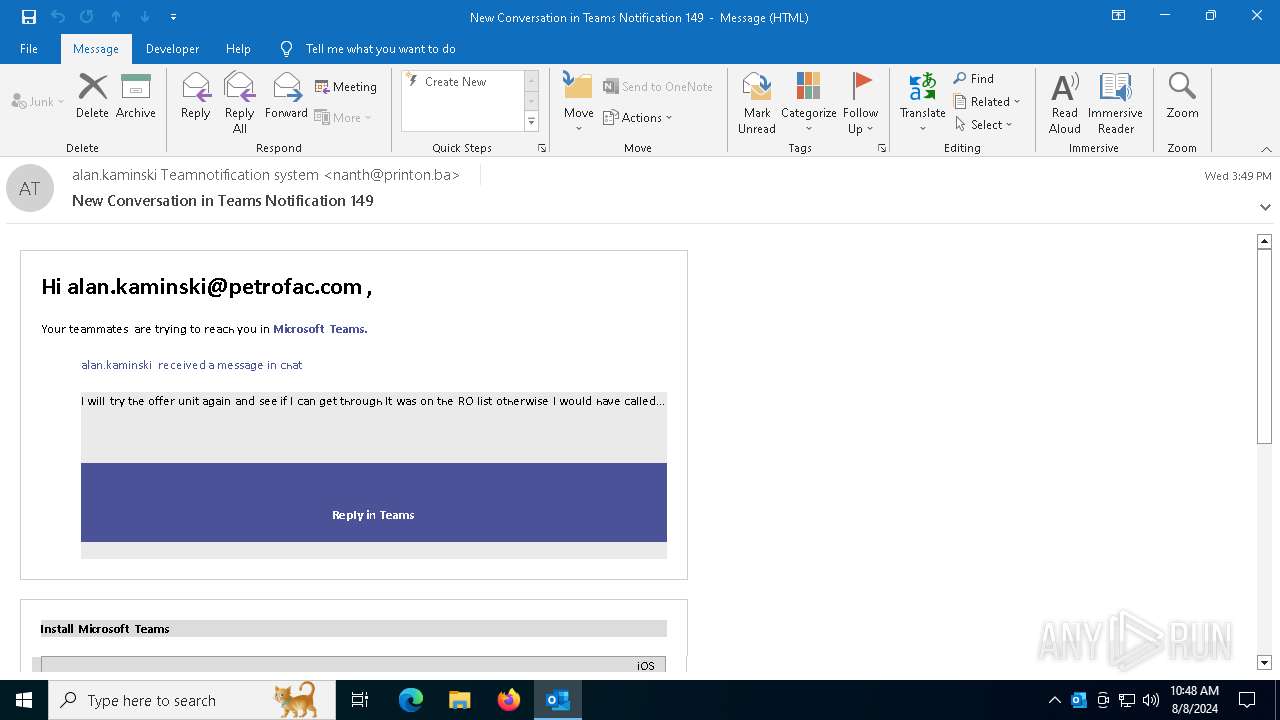The height and width of the screenshot is (720, 1280).
Task: Click the volume speaker tray icon
Action: pos(1151,700)
